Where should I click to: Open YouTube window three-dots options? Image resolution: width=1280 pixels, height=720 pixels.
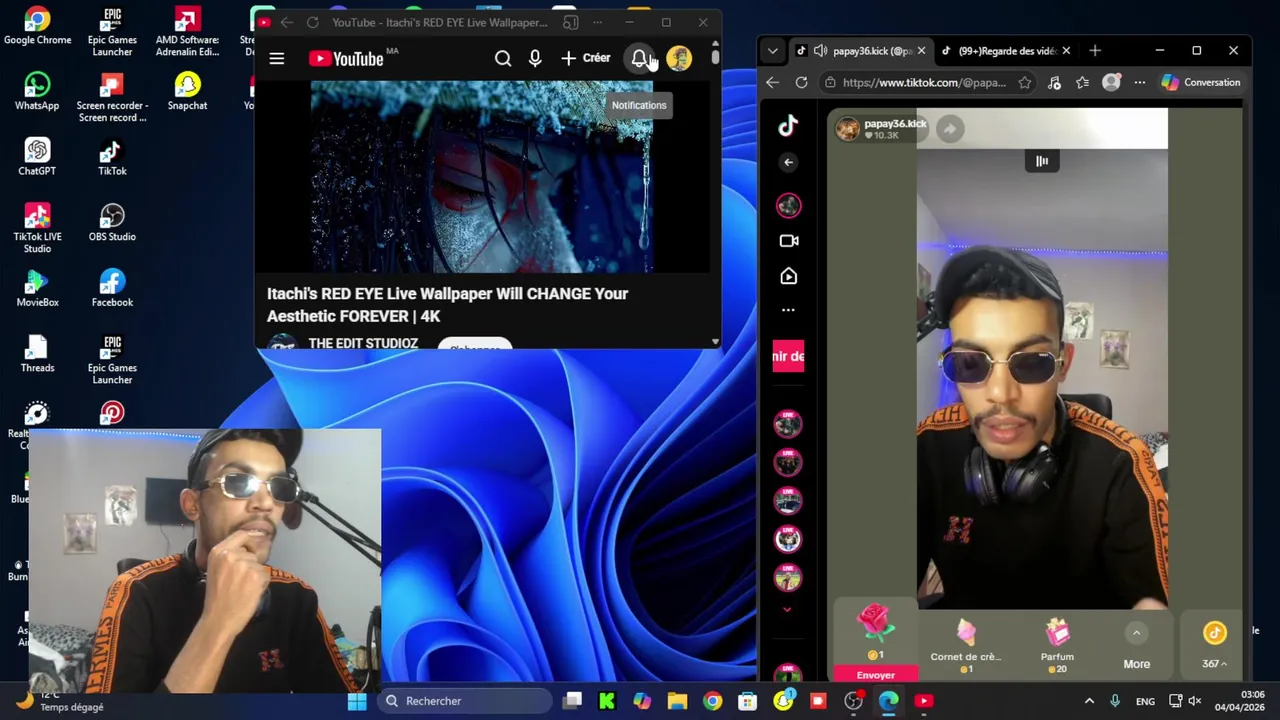click(x=597, y=22)
